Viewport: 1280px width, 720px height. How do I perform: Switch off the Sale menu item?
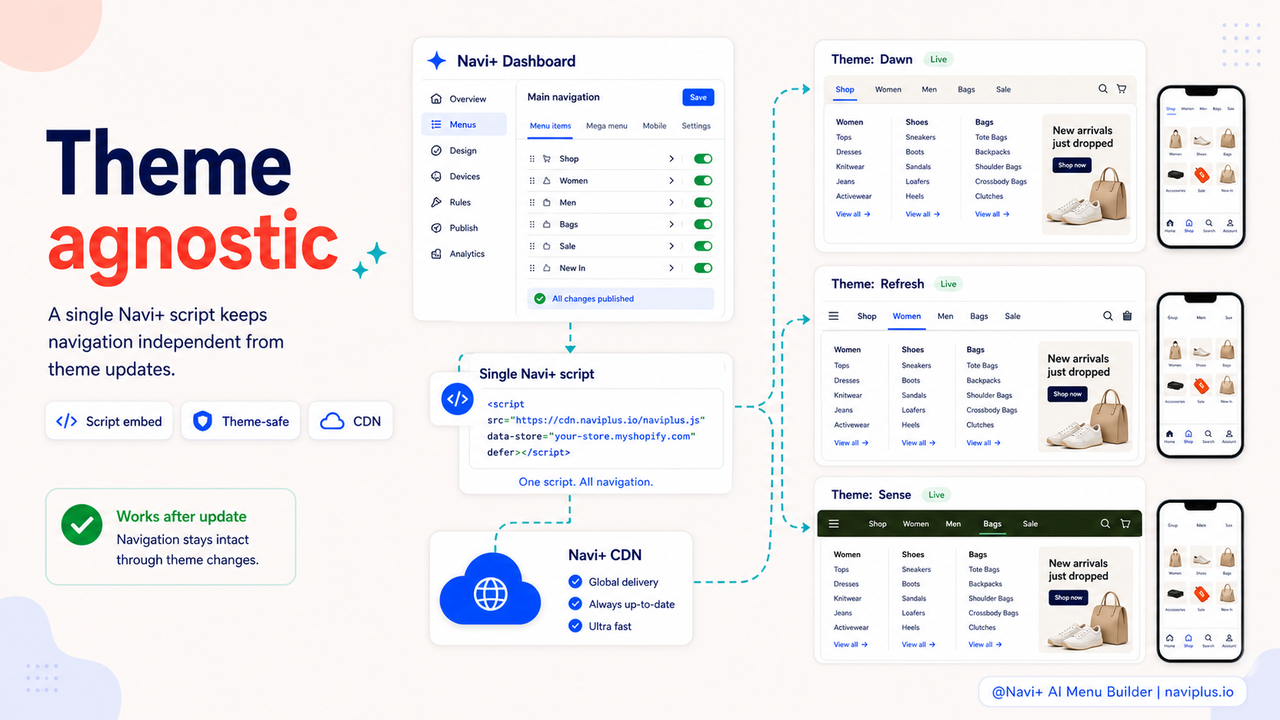pyautogui.click(x=703, y=246)
